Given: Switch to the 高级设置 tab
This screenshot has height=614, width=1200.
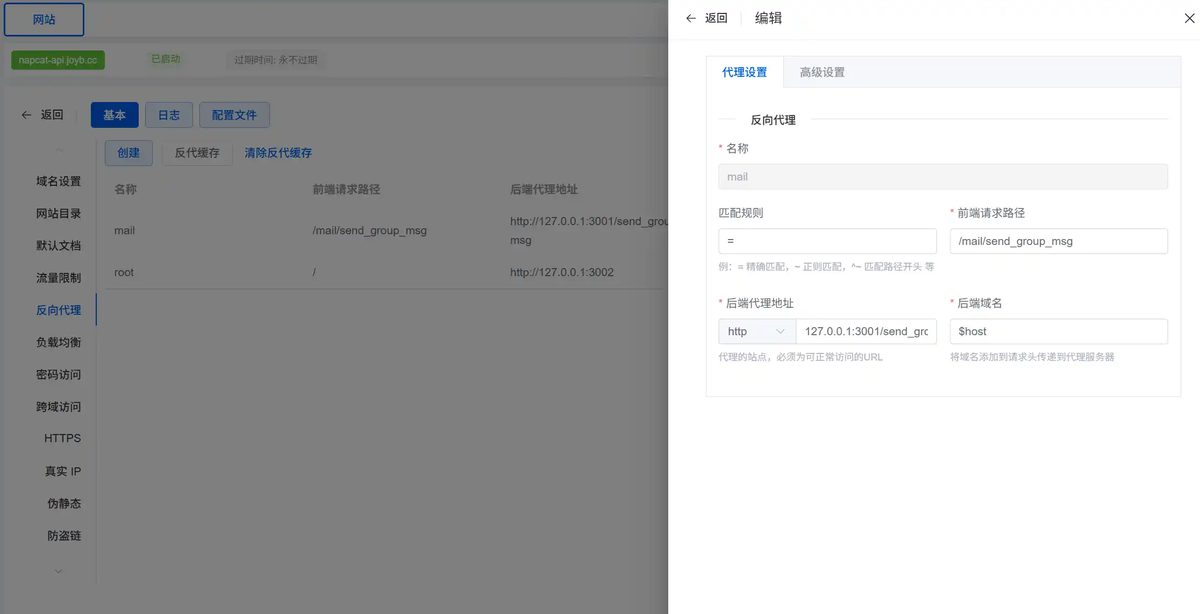Looking at the screenshot, I should 822,72.
